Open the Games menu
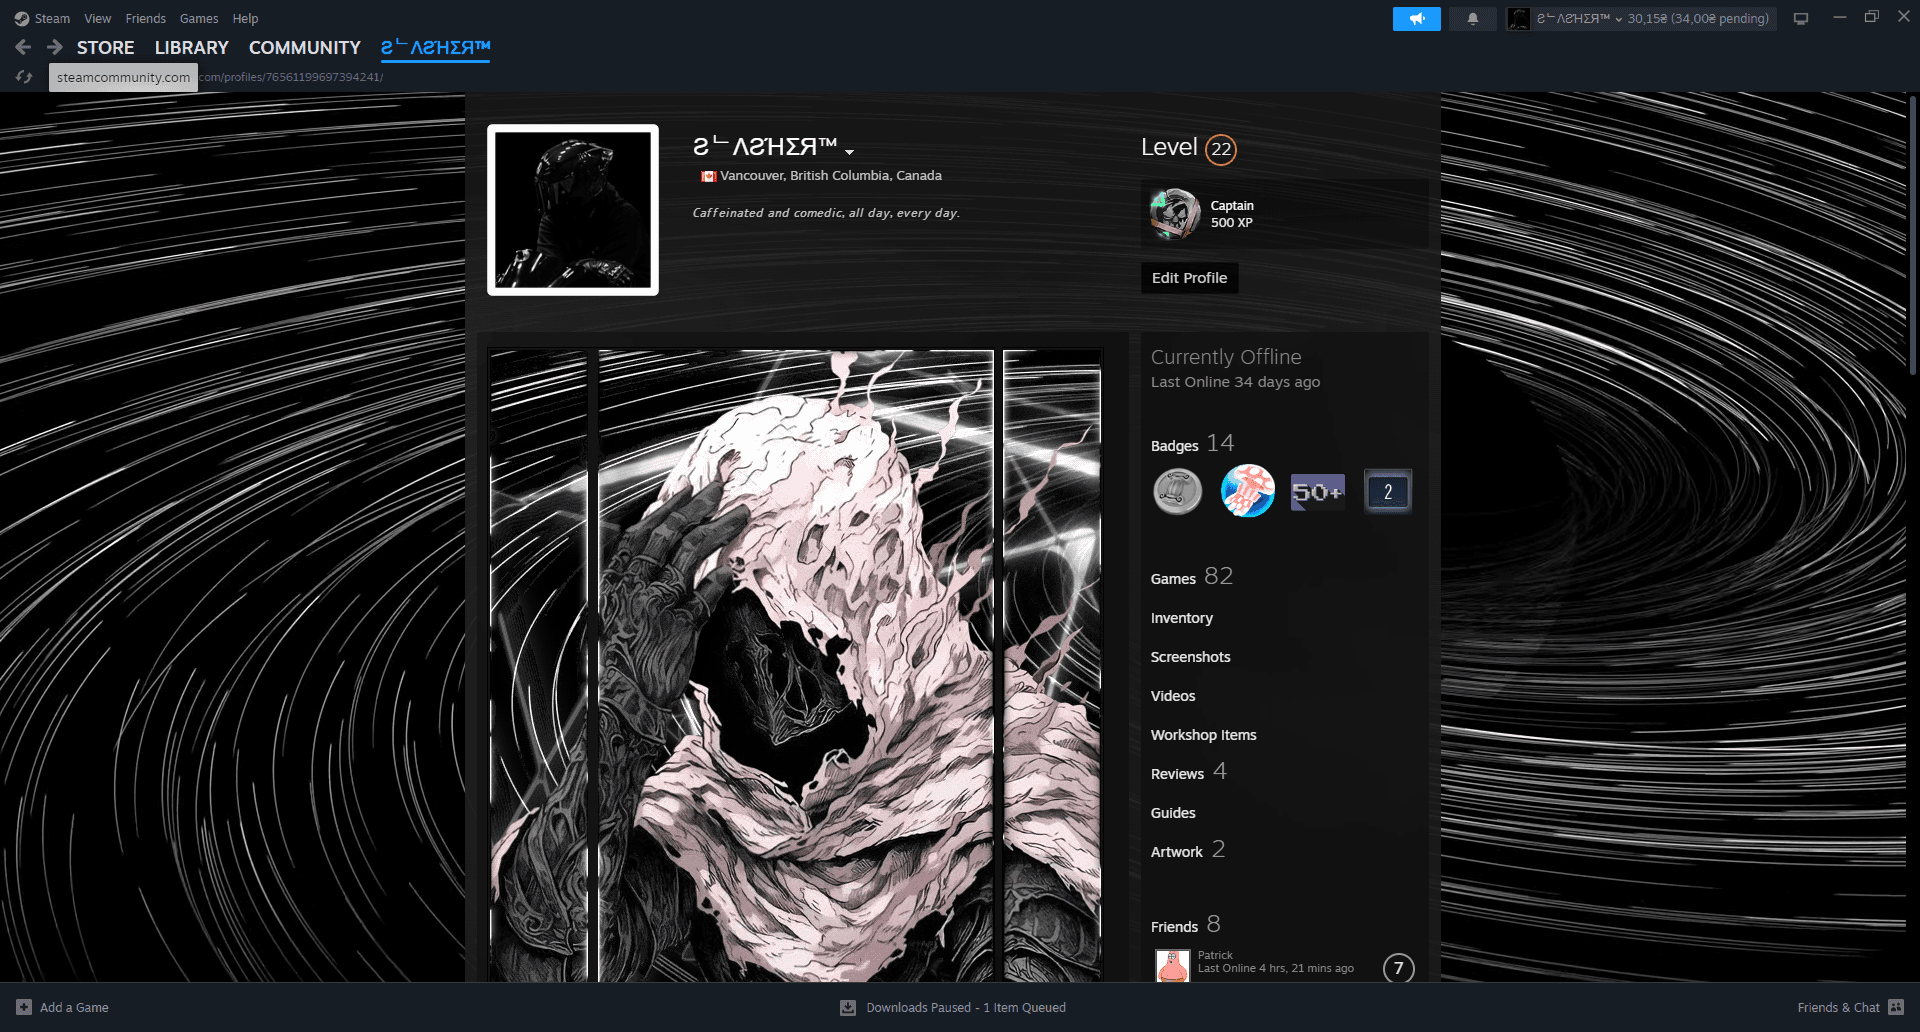1920x1032 pixels. point(199,18)
